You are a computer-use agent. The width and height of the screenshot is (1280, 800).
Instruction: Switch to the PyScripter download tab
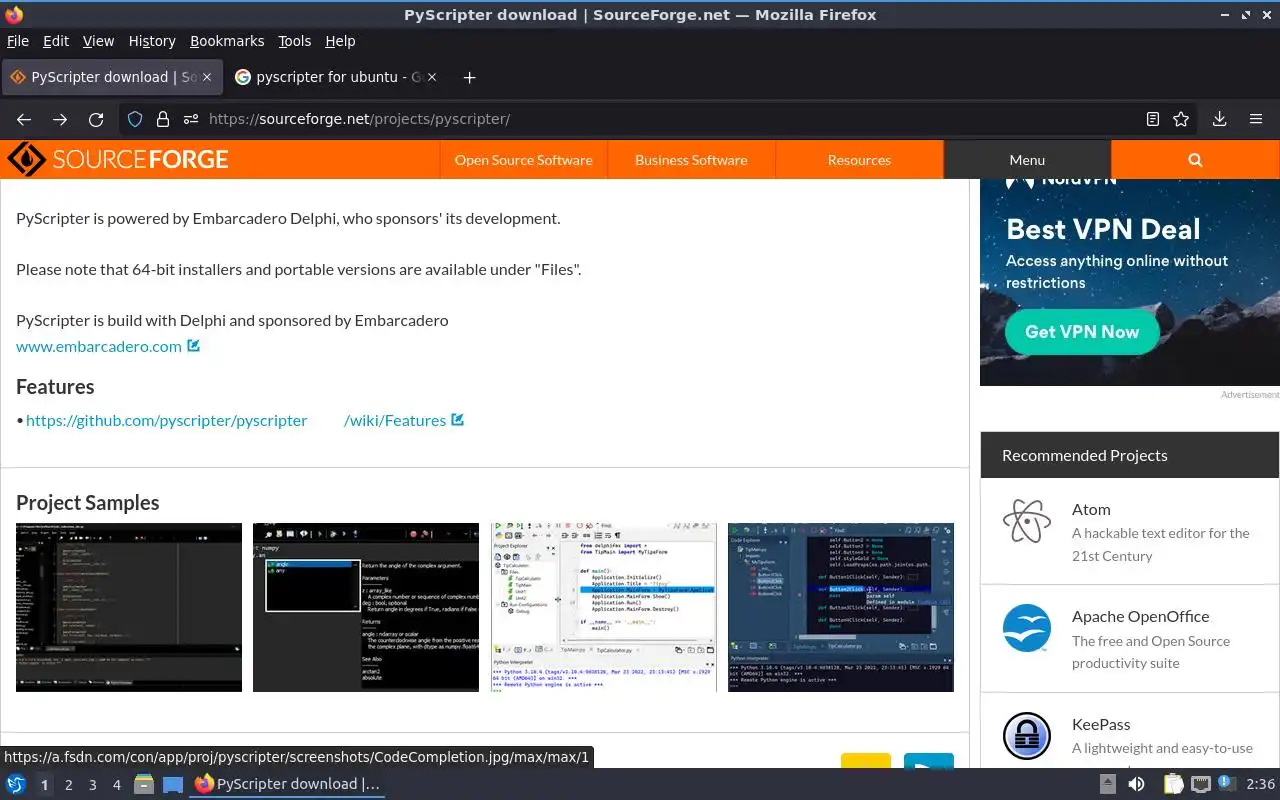click(x=110, y=77)
